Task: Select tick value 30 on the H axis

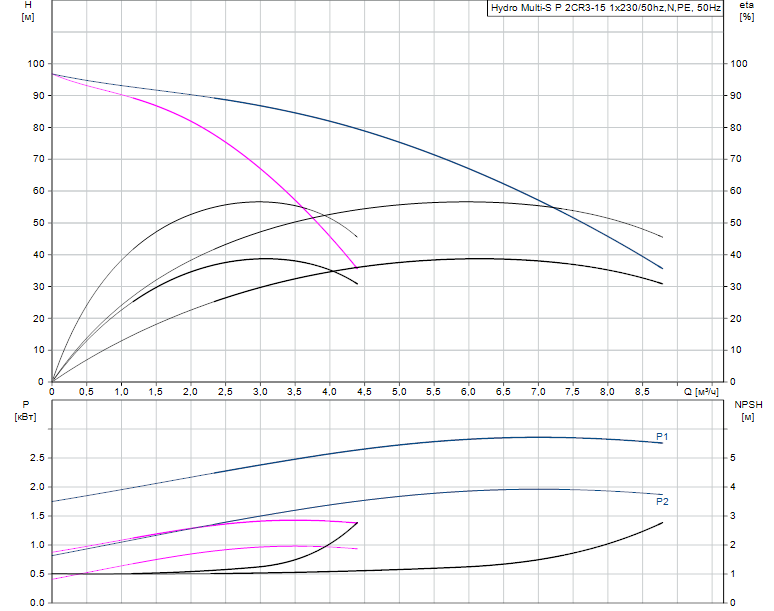Action: (x=39, y=287)
